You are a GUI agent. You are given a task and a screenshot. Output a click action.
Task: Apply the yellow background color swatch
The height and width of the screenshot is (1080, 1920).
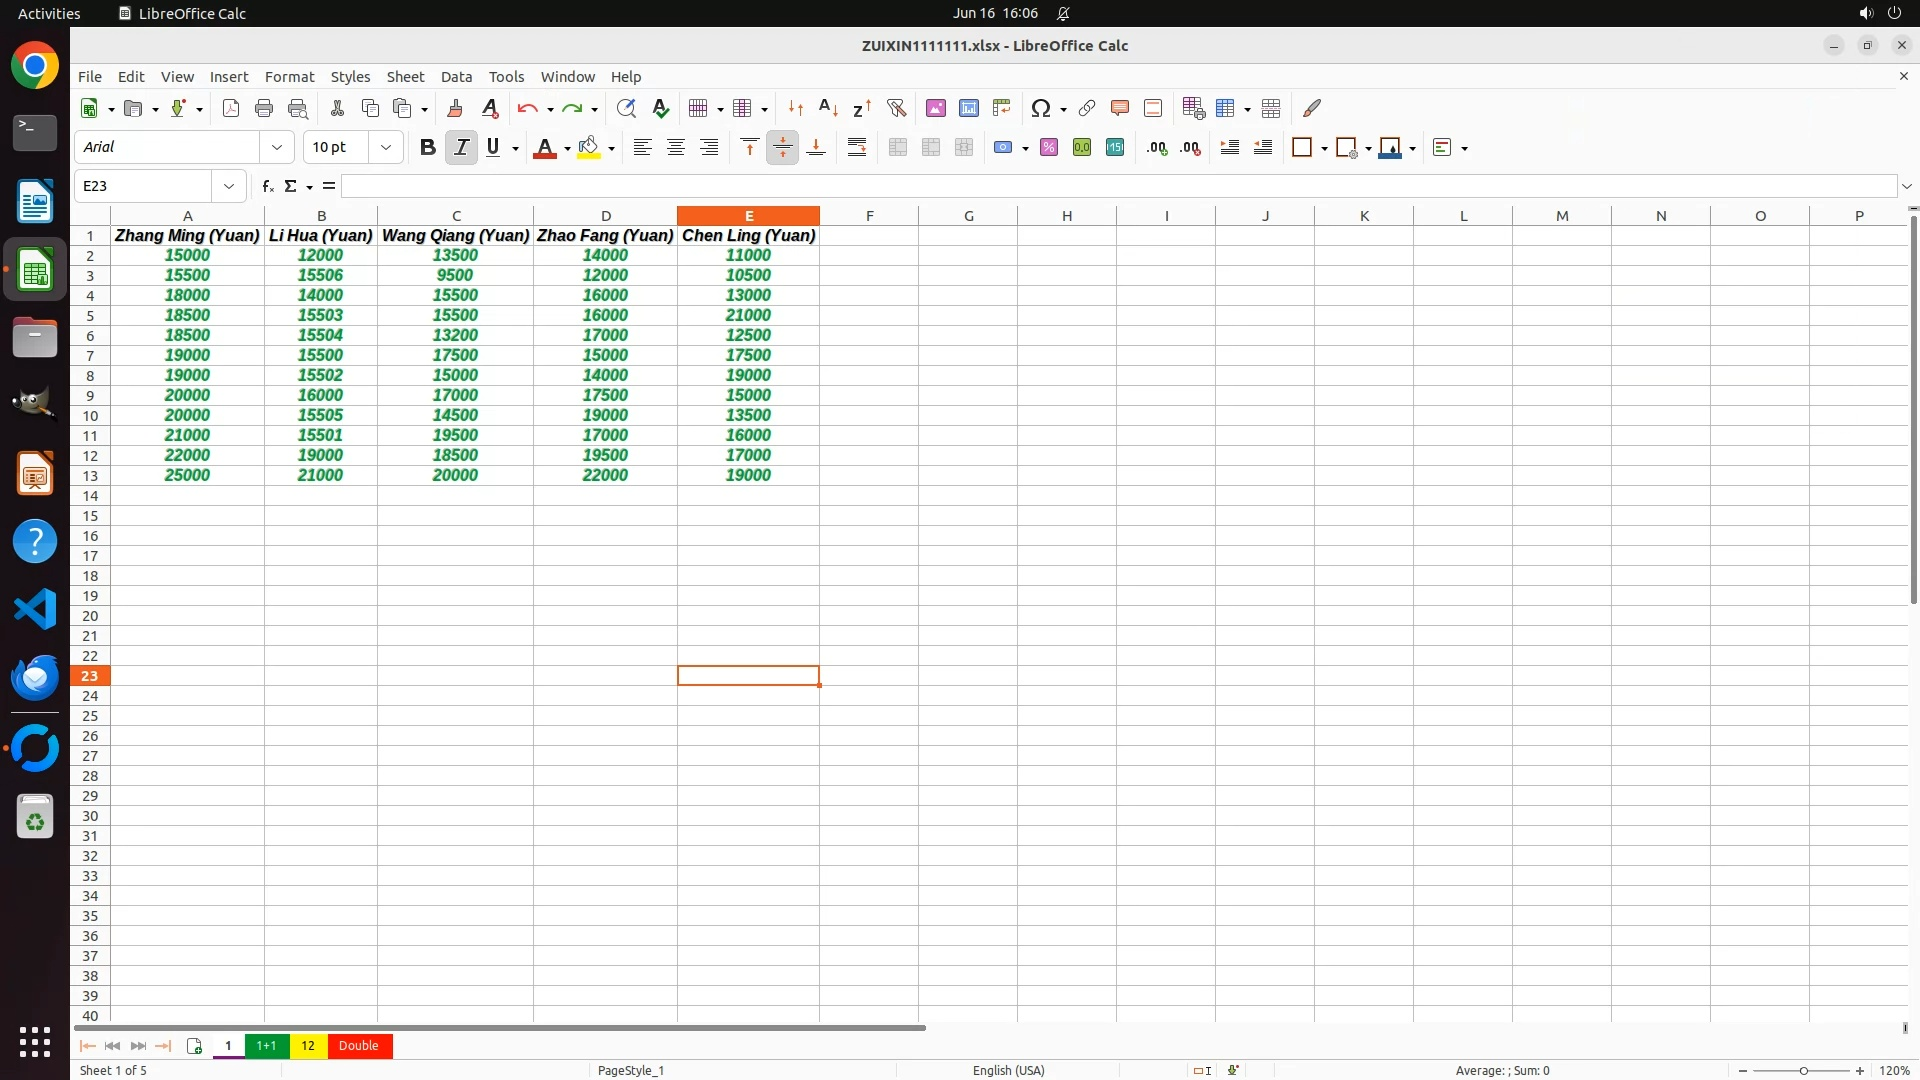click(x=589, y=148)
